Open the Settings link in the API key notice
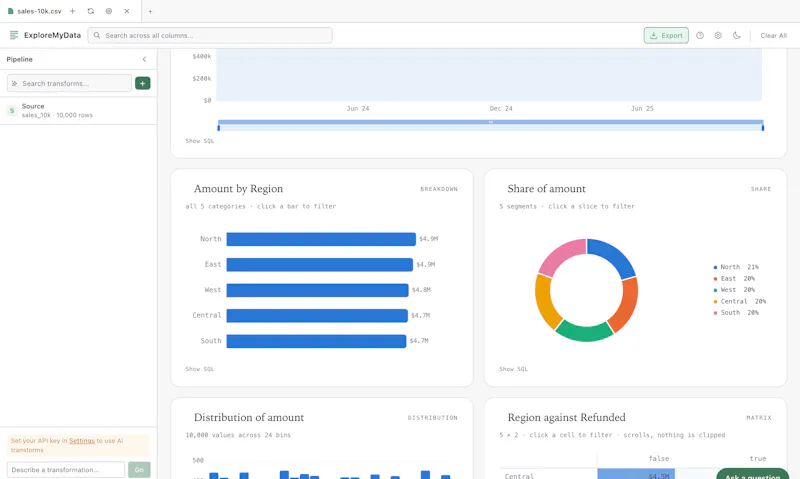The width and height of the screenshot is (800, 479). click(82, 441)
